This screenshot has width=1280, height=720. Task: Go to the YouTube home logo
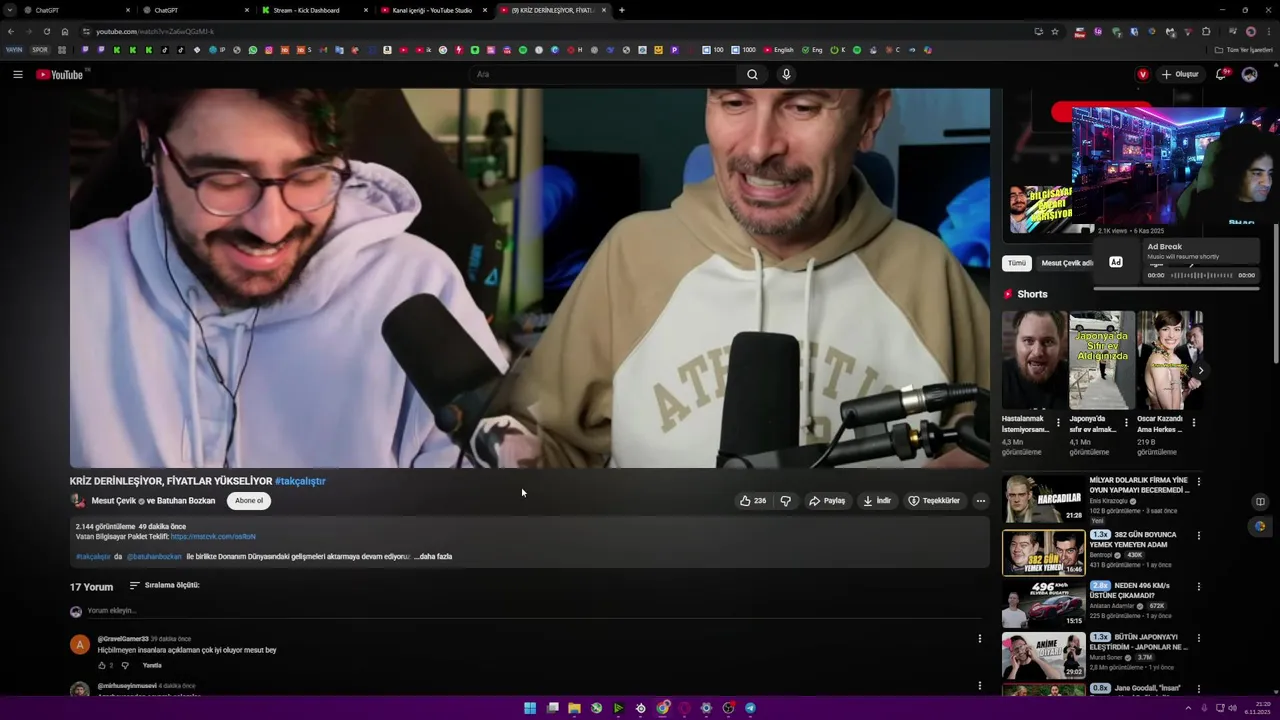[60, 75]
